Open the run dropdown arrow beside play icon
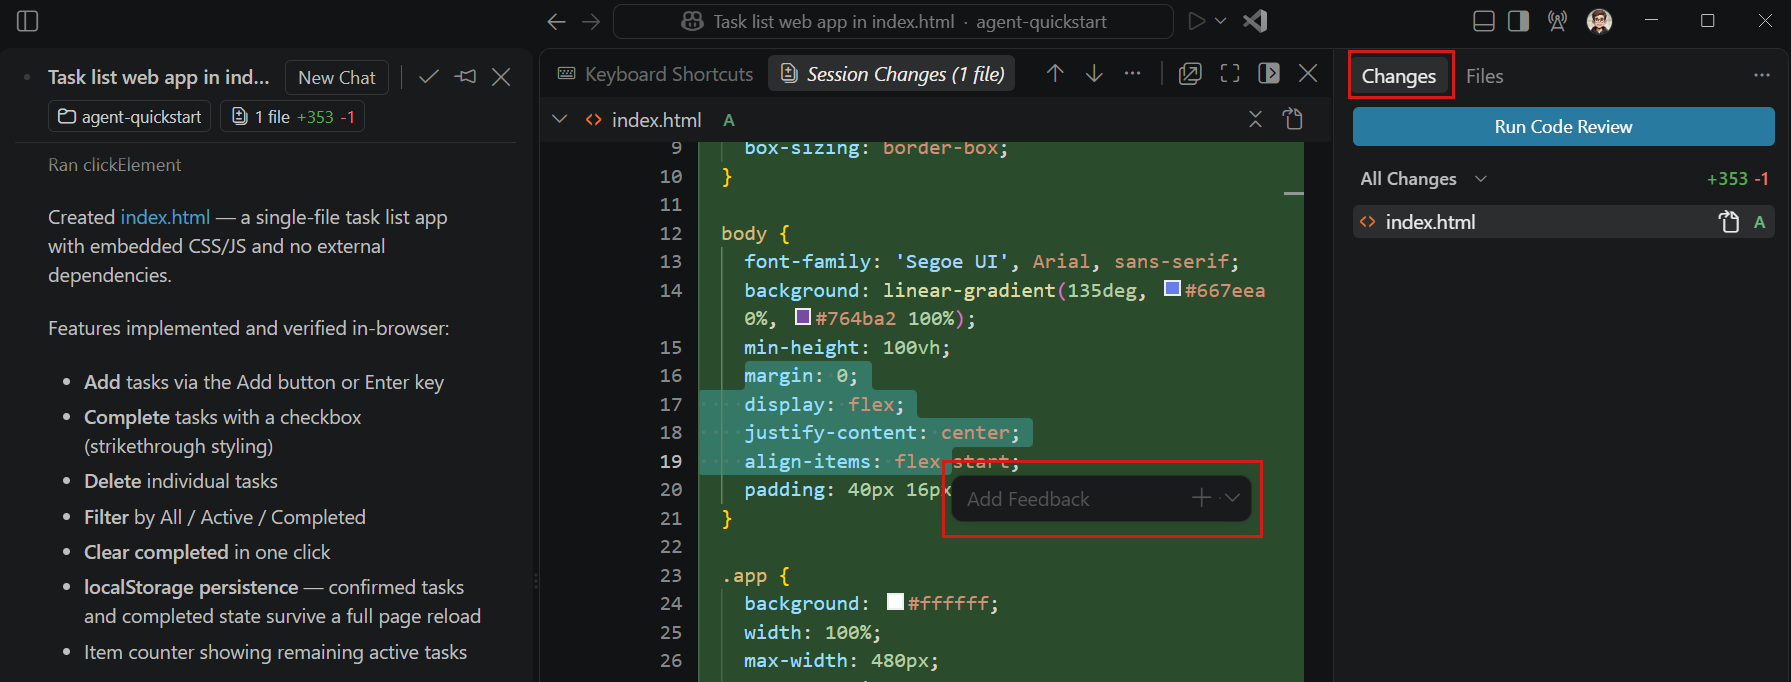Screen dimensions: 1791x682 (1221, 21)
